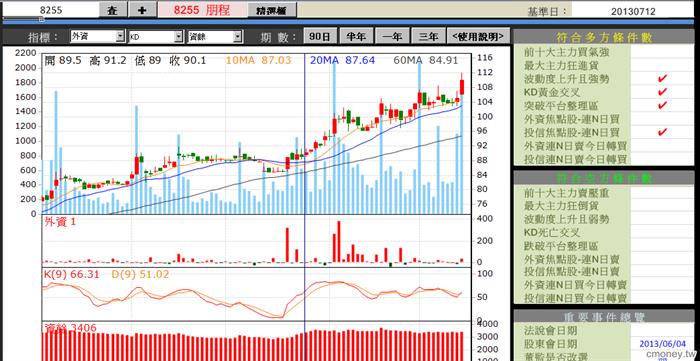The height and width of the screenshot is (361, 700).
Task: Click the checkmark for 投信焦點股-連N日買
Action: click(x=662, y=132)
